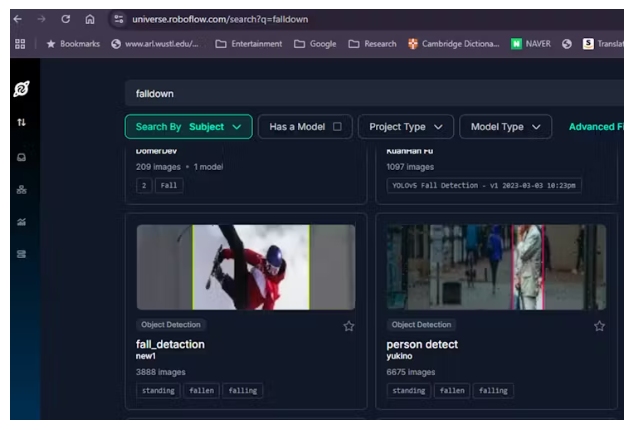Click the NAVER bookmark icon
Screen dimensions: 634x430
point(517,43)
